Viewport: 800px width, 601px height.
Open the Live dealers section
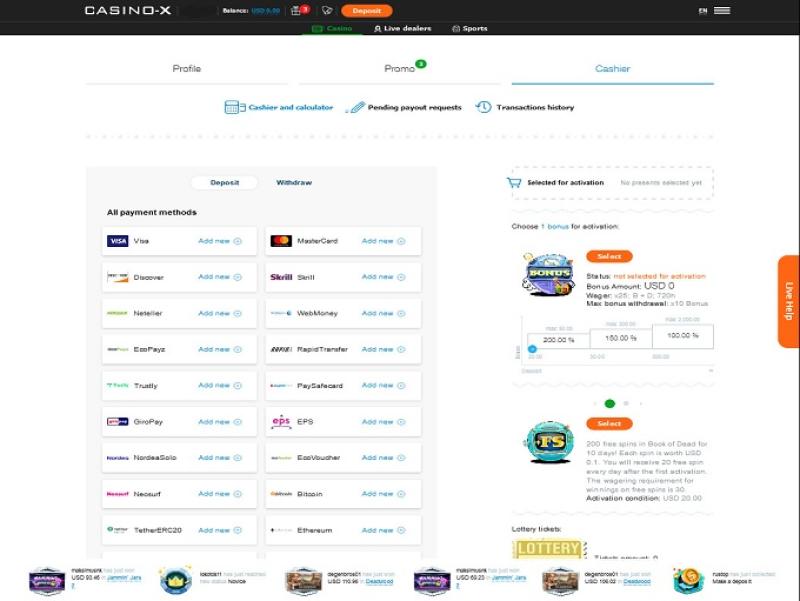pos(403,29)
